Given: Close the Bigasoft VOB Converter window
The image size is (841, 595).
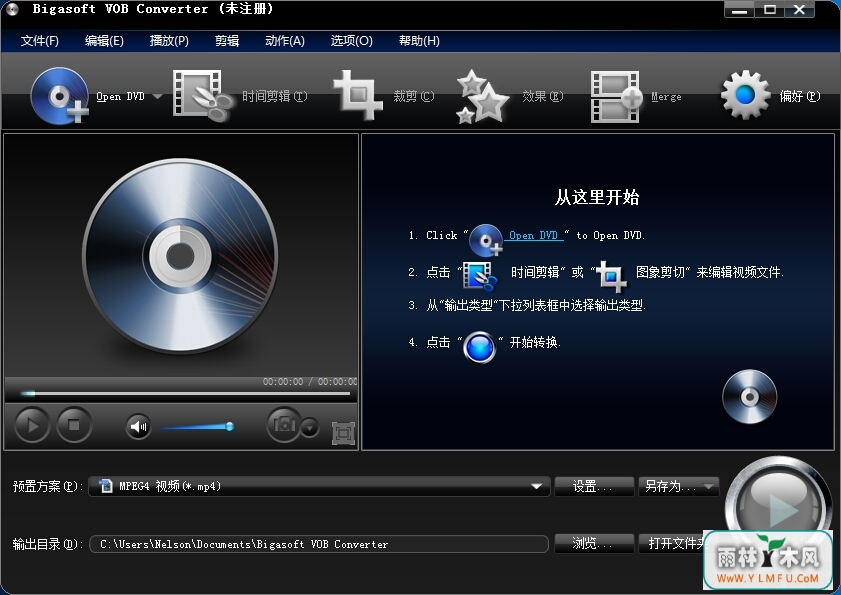Looking at the screenshot, I should [799, 10].
